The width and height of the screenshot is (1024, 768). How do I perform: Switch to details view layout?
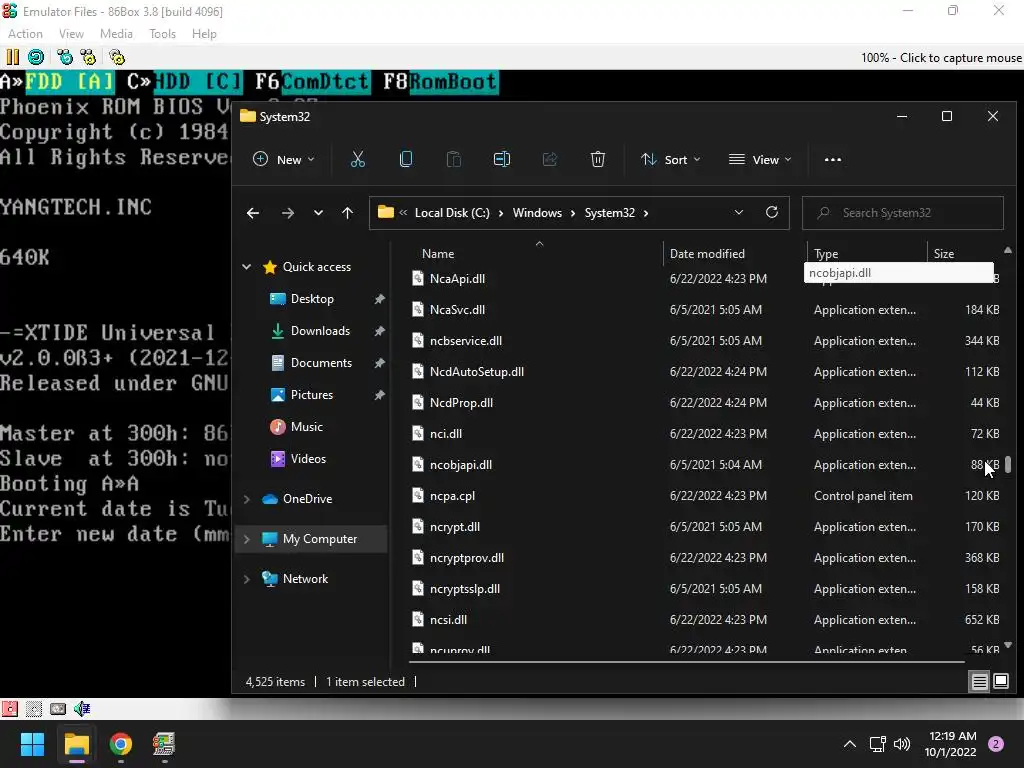tap(980, 682)
